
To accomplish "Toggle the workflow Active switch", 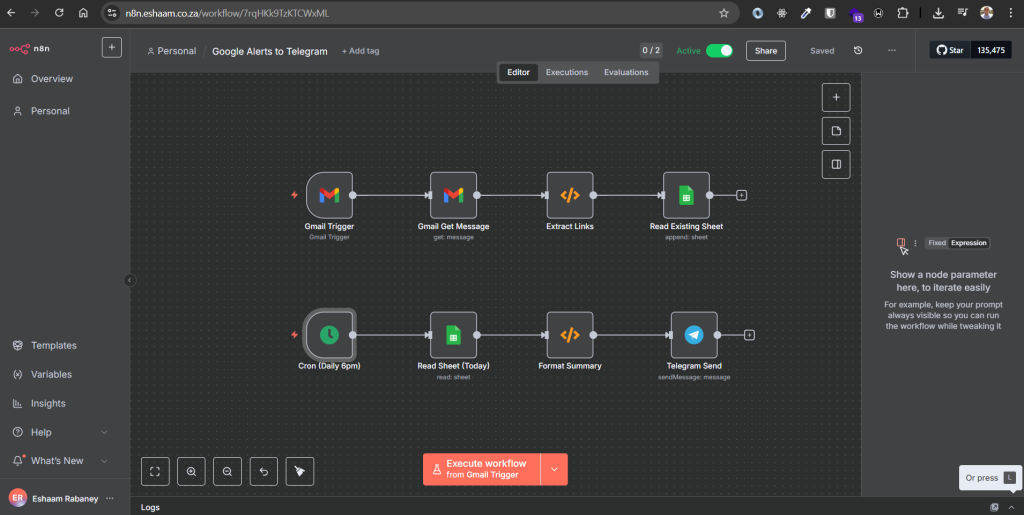I will point(719,51).
